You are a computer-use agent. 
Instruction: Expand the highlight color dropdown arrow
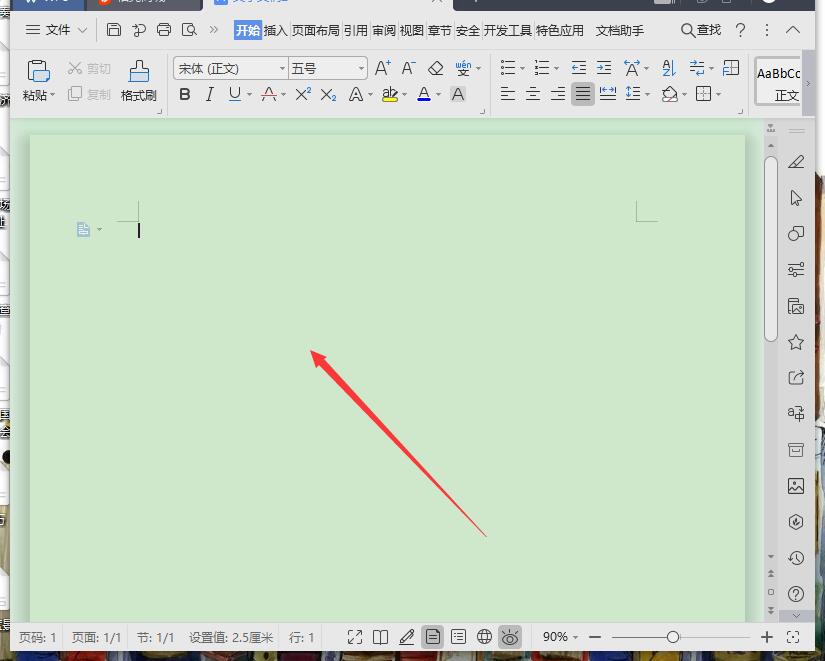coord(405,95)
